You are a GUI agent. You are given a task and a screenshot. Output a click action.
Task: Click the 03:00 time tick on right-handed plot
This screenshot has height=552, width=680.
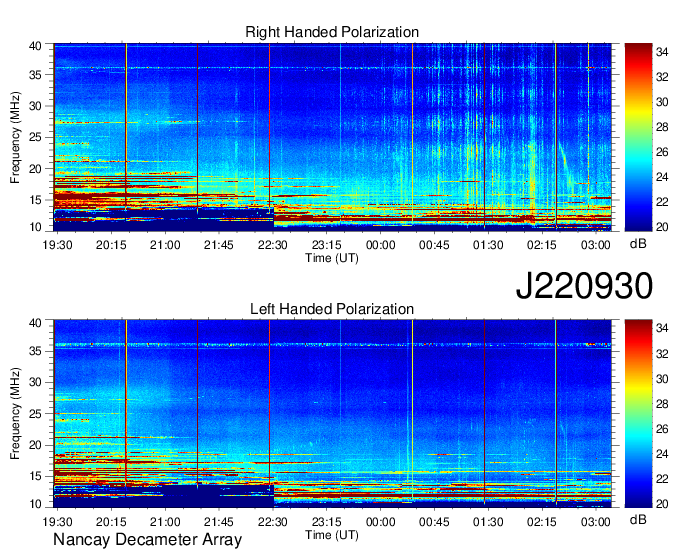click(595, 245)
